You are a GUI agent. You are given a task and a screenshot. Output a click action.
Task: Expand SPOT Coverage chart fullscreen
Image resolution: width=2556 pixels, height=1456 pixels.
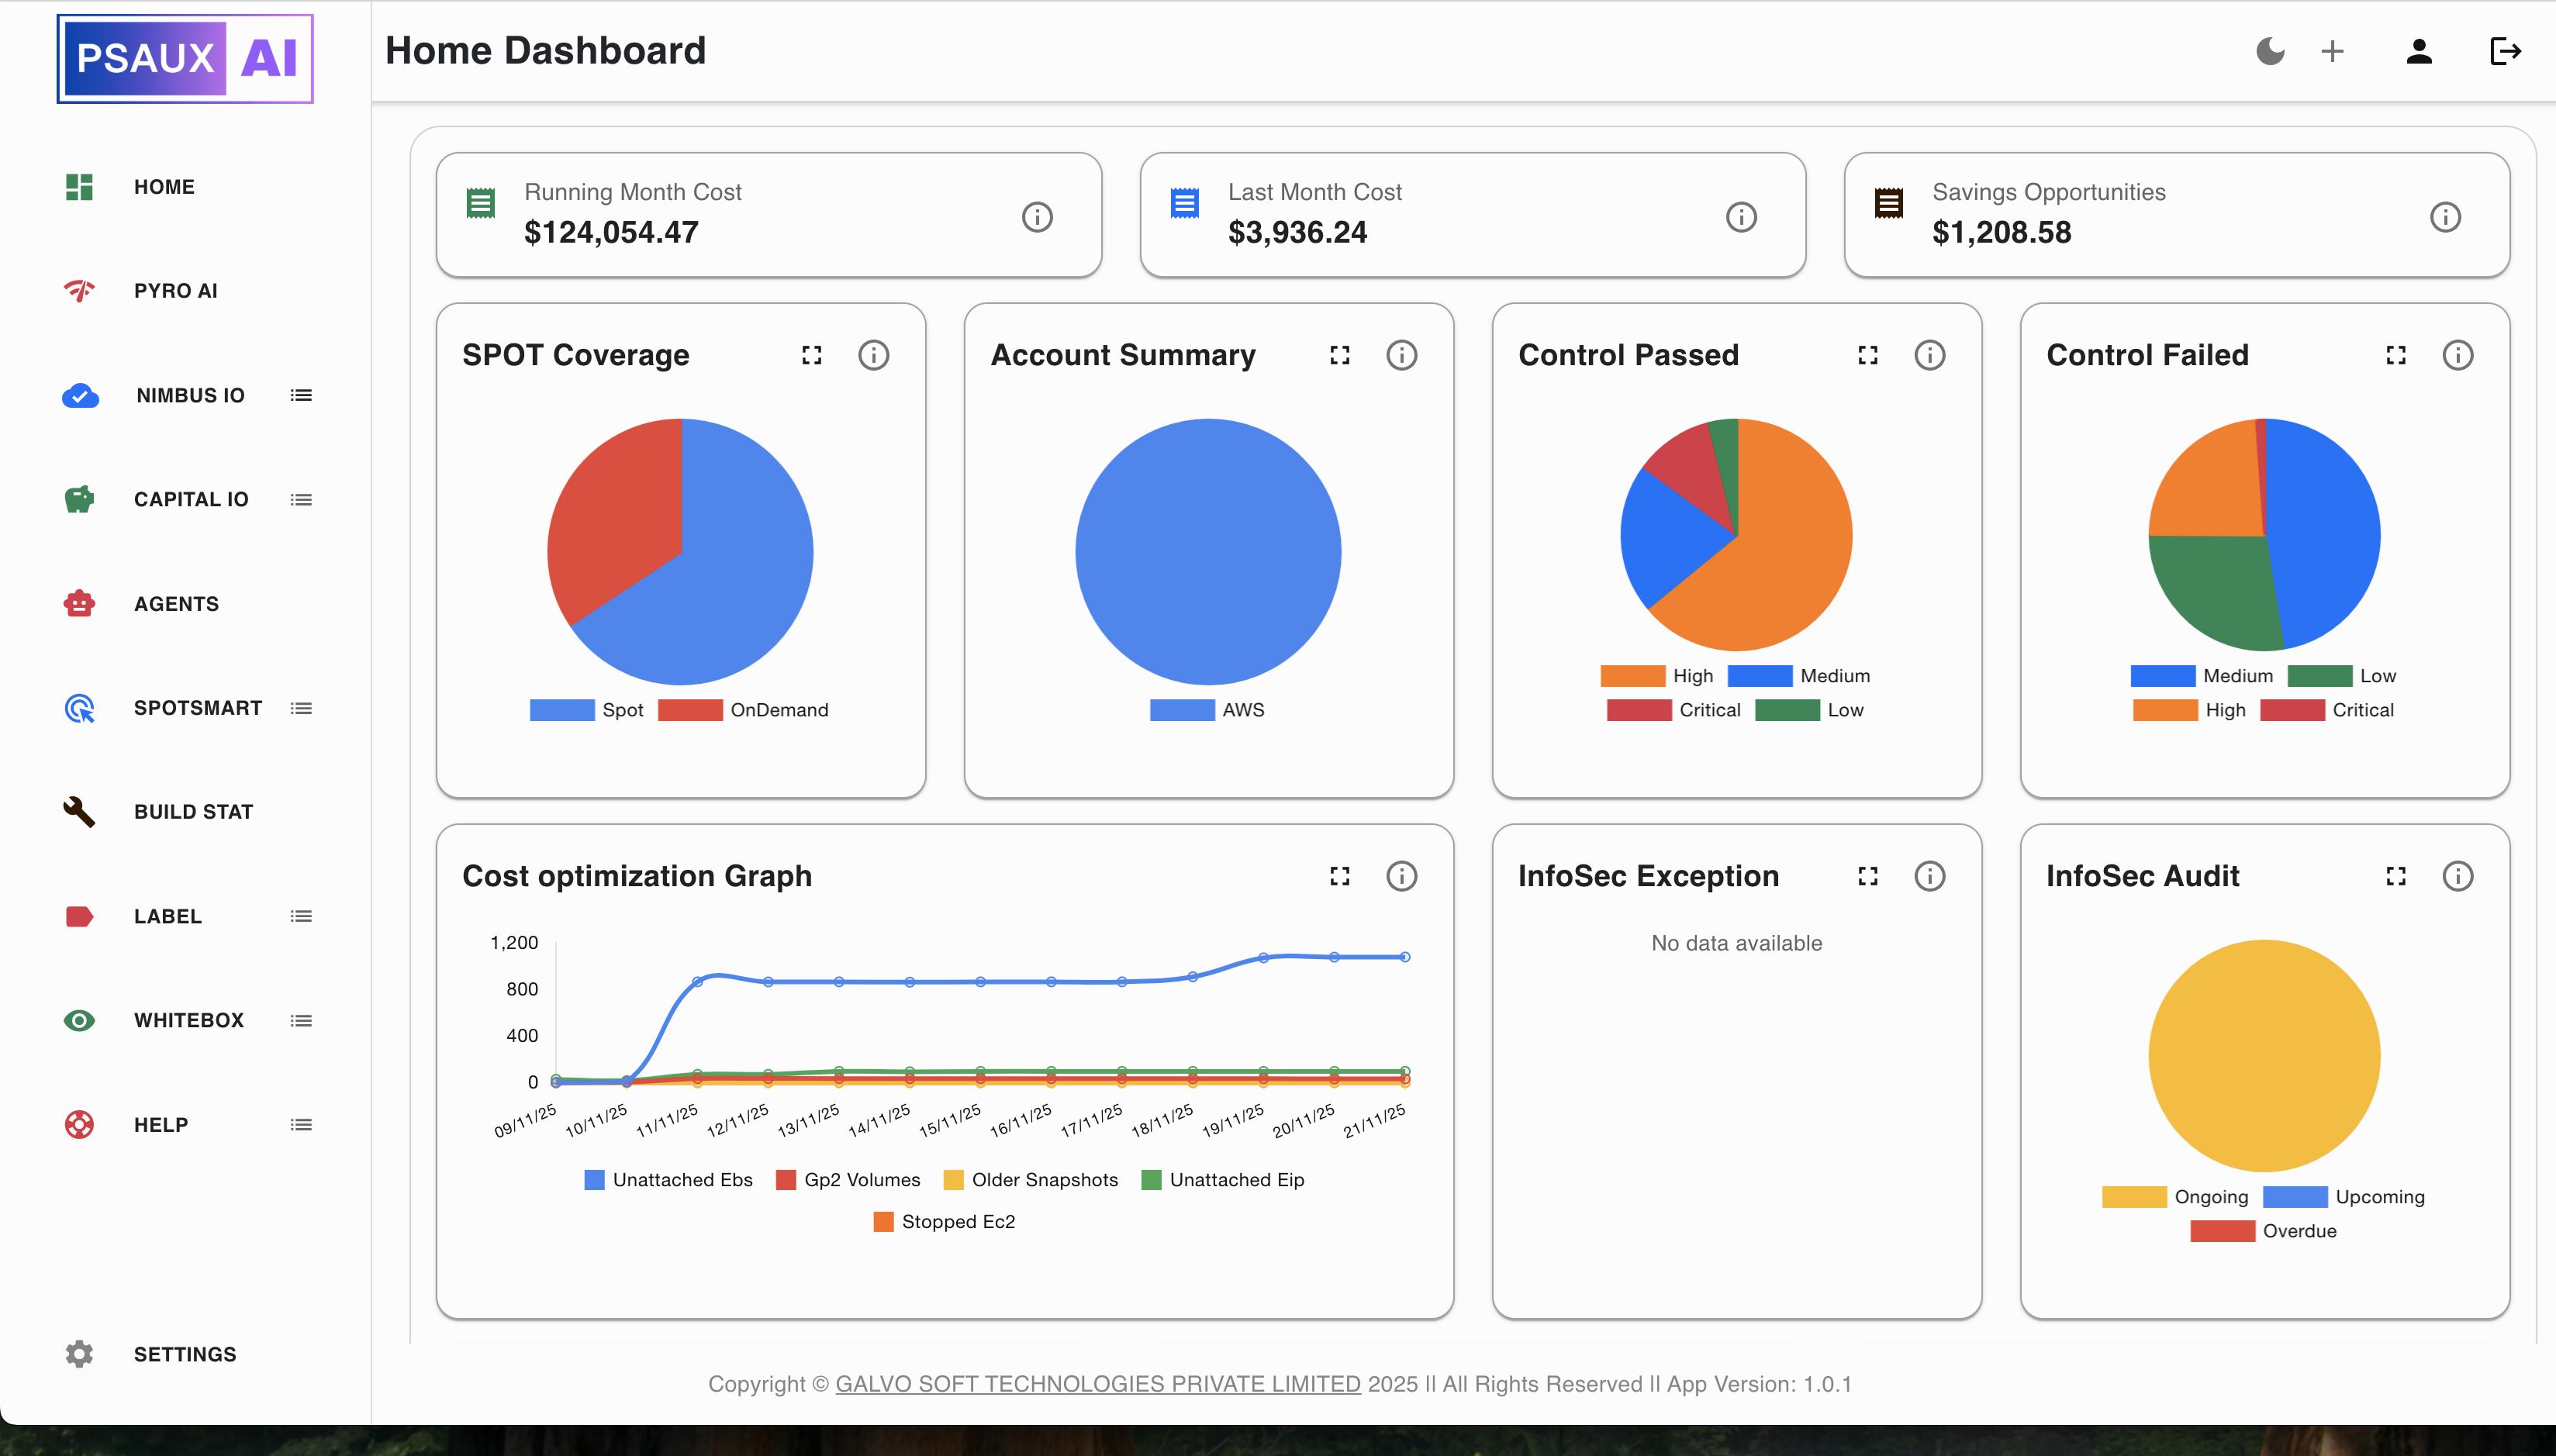[811, 355]
